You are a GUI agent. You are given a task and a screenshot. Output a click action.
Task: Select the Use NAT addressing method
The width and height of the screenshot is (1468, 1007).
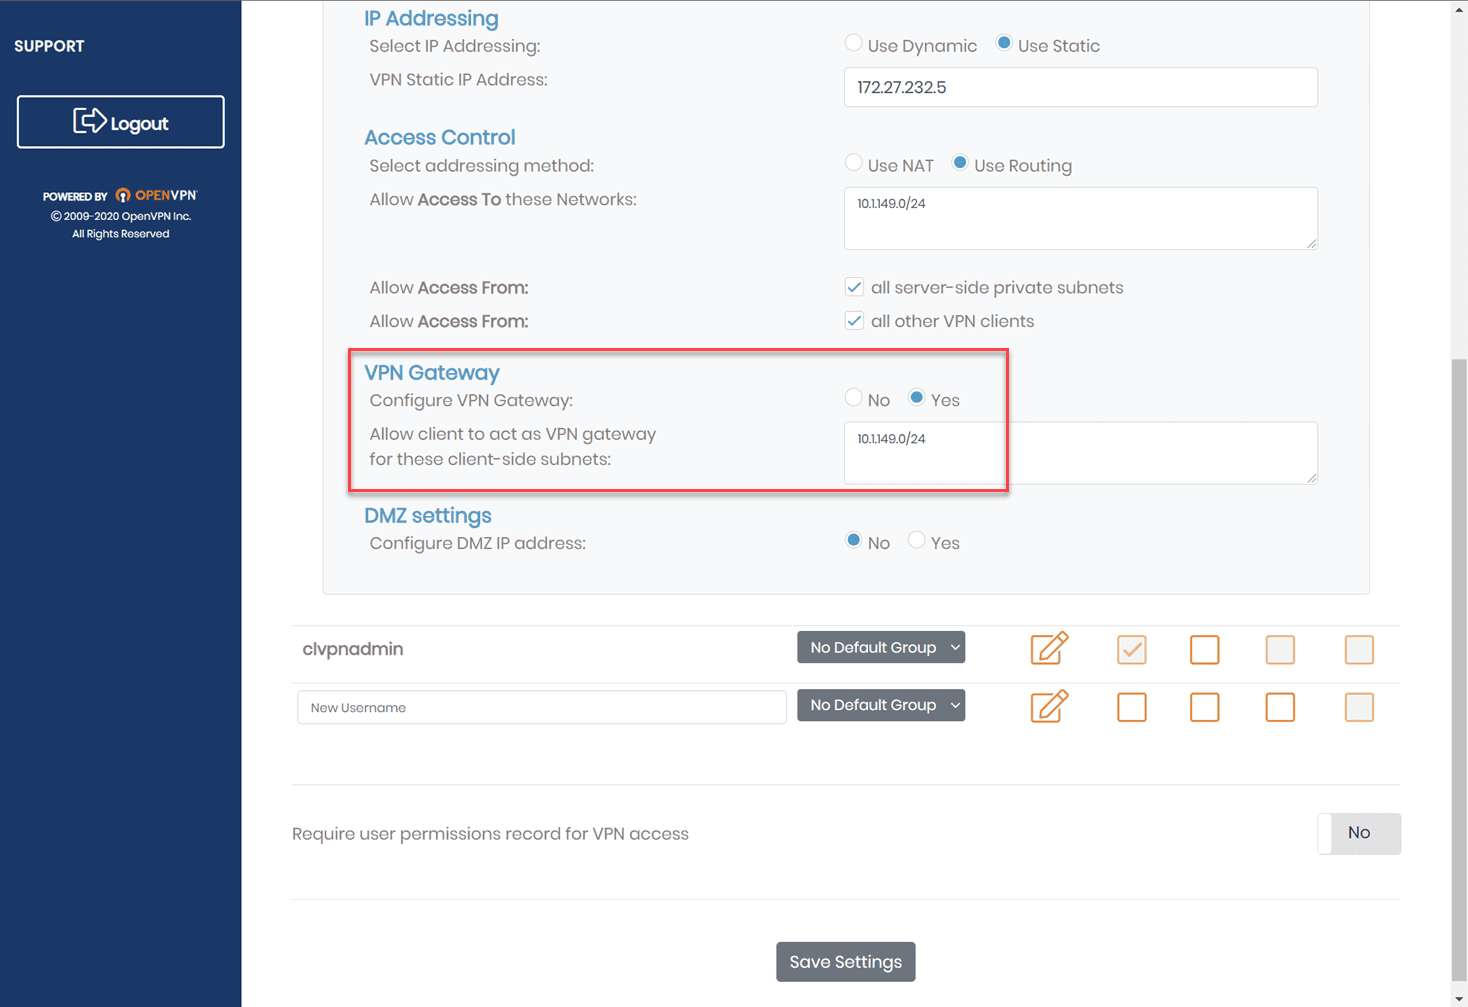[x=853, y=163]
